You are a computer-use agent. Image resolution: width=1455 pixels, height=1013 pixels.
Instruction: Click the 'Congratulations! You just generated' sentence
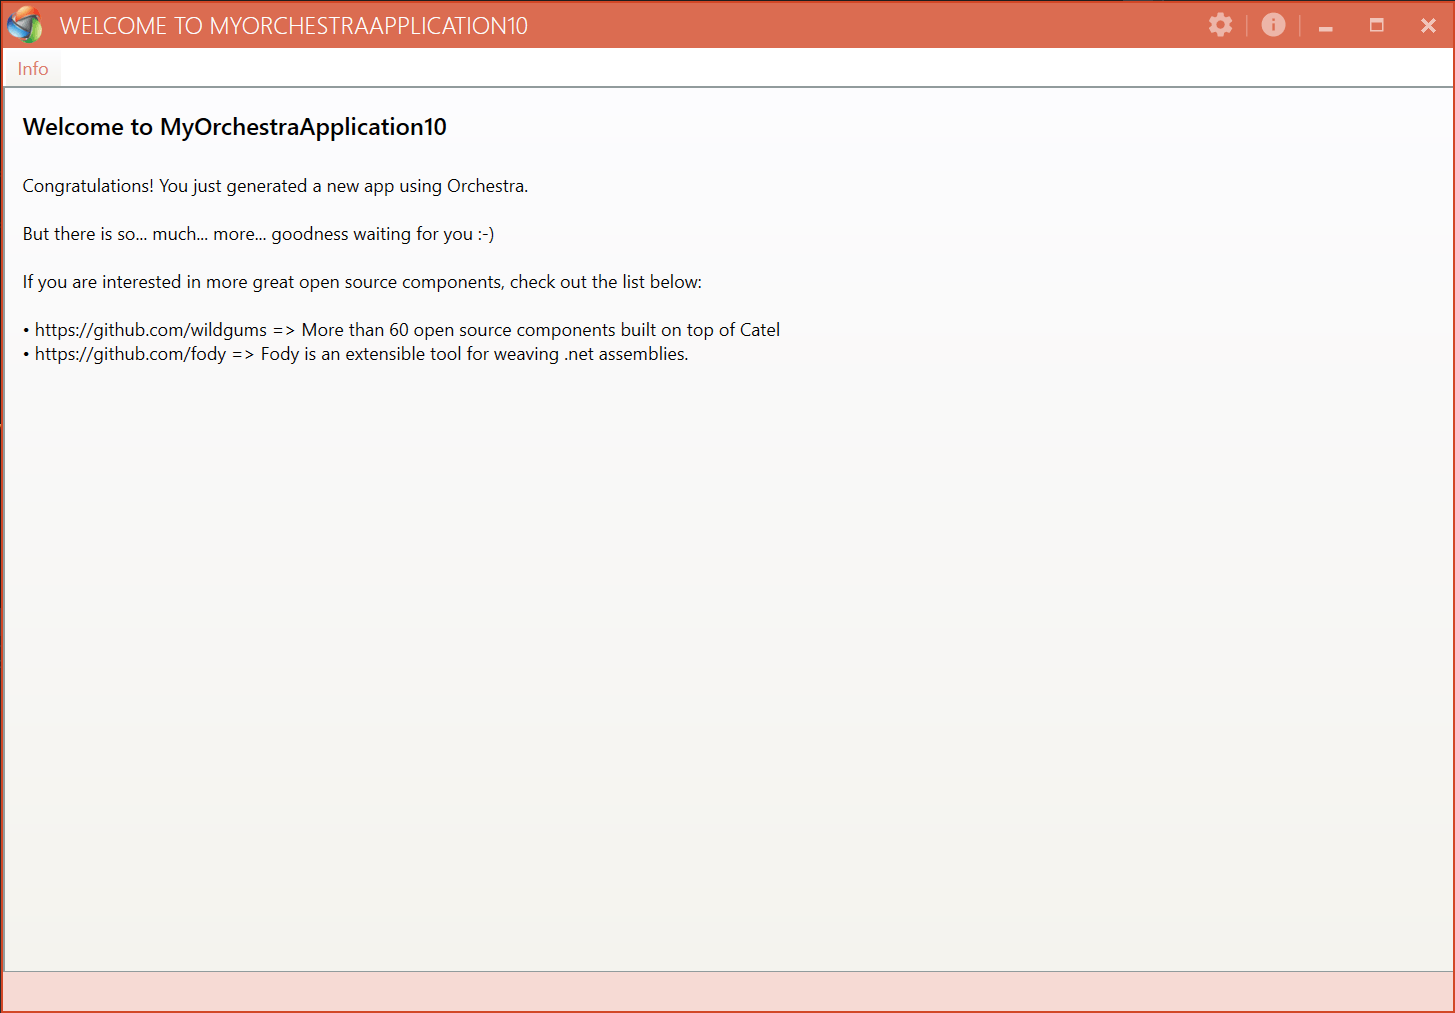[275, 186]
